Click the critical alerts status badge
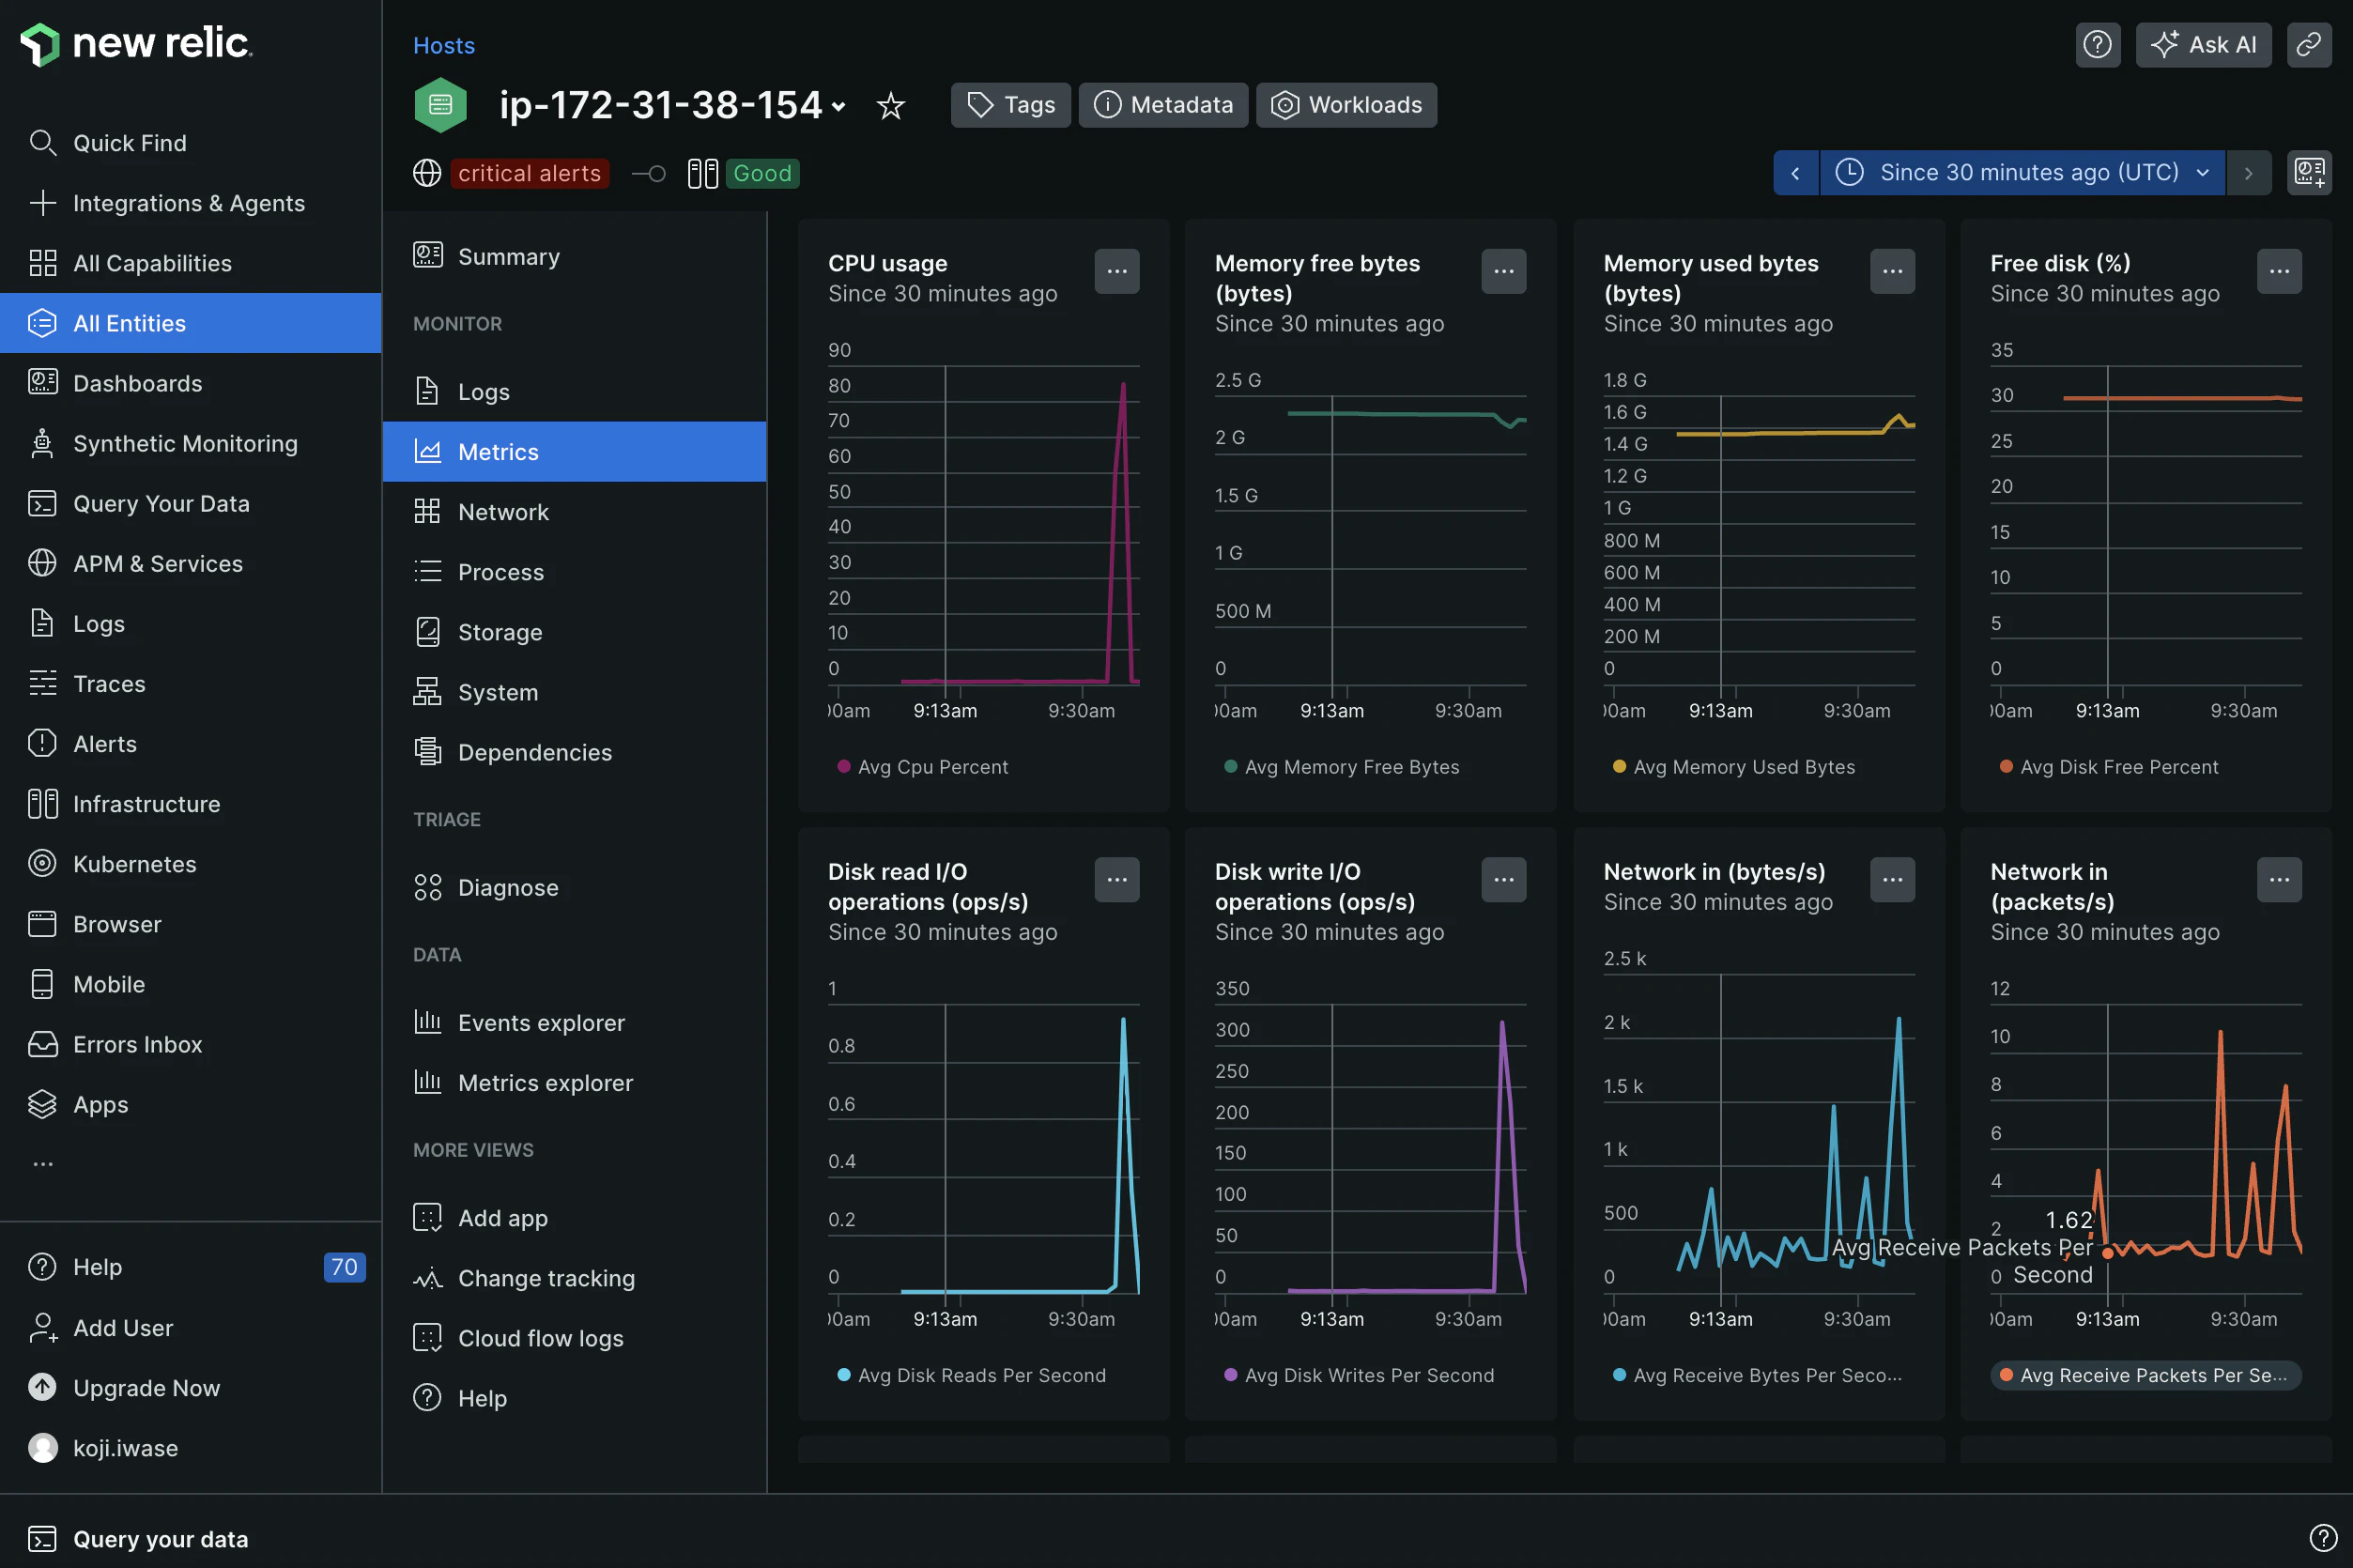2353x1568 pixels. pos(529,173)
